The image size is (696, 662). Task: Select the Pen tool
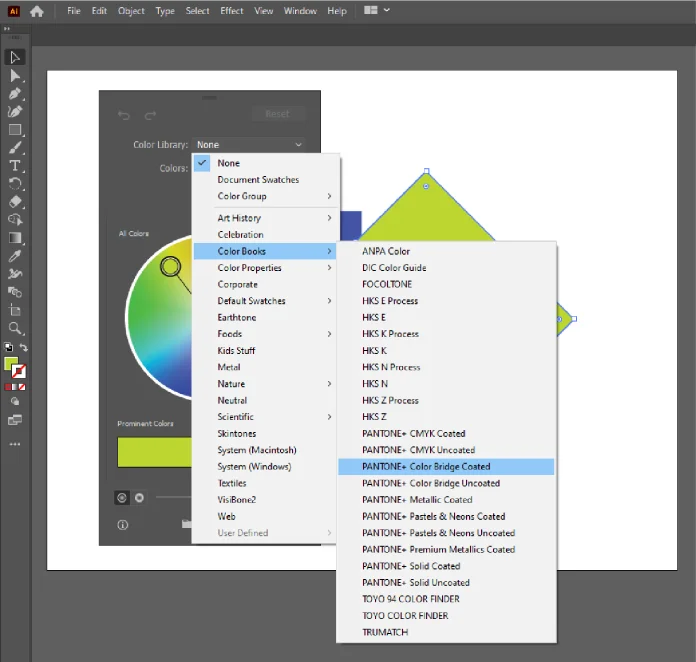pyautogui.click(x=15, y=94)
